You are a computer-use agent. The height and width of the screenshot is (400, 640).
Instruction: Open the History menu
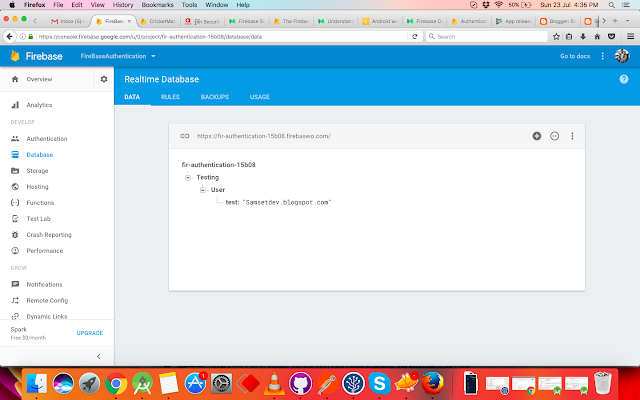click(123, 5)
